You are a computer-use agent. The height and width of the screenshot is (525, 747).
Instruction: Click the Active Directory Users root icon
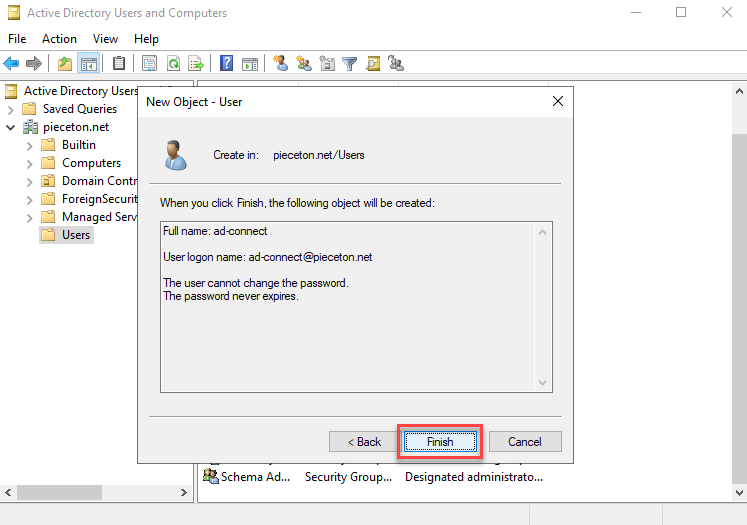point(11,91)
